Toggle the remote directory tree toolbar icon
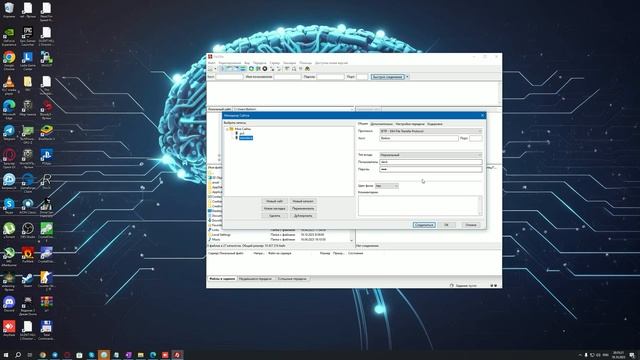Screen dimensions: 640x360 (x=236, y=69)
